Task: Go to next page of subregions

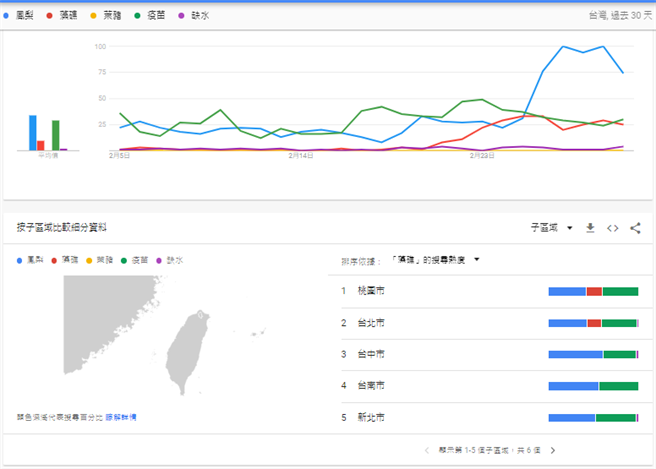Action: 552,451
